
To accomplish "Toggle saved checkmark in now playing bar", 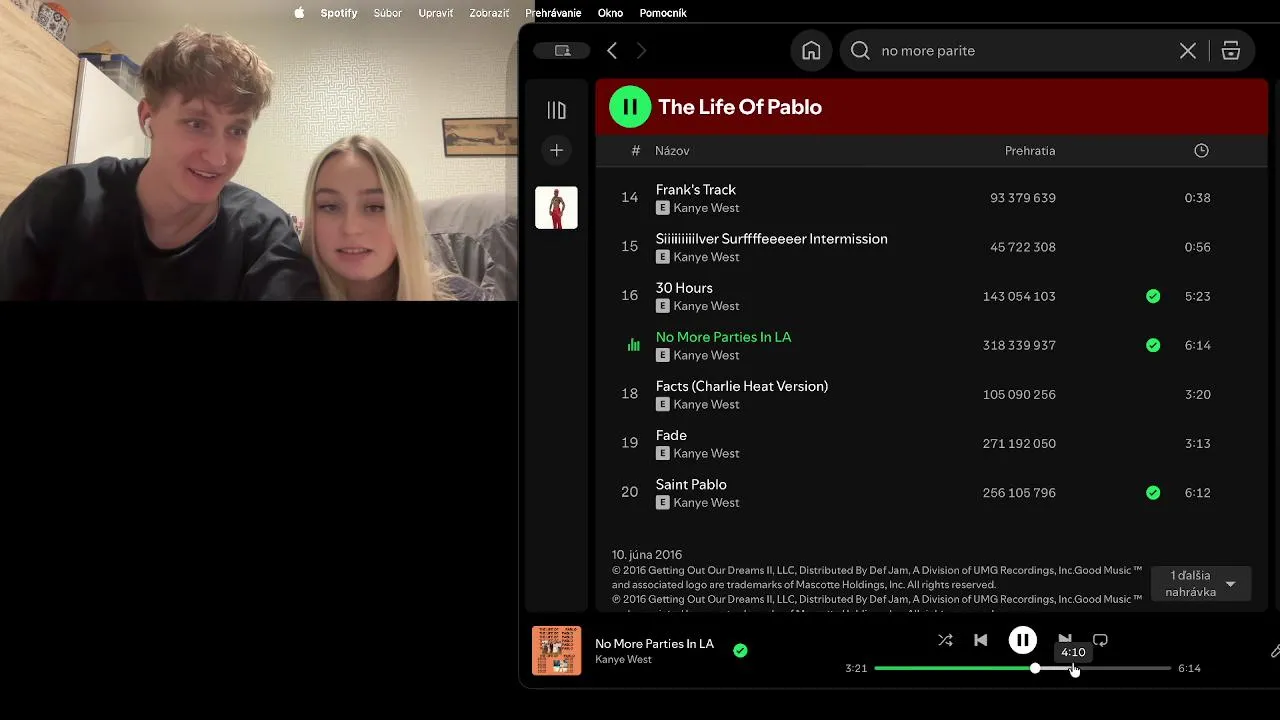I will [x=740, y=650].
